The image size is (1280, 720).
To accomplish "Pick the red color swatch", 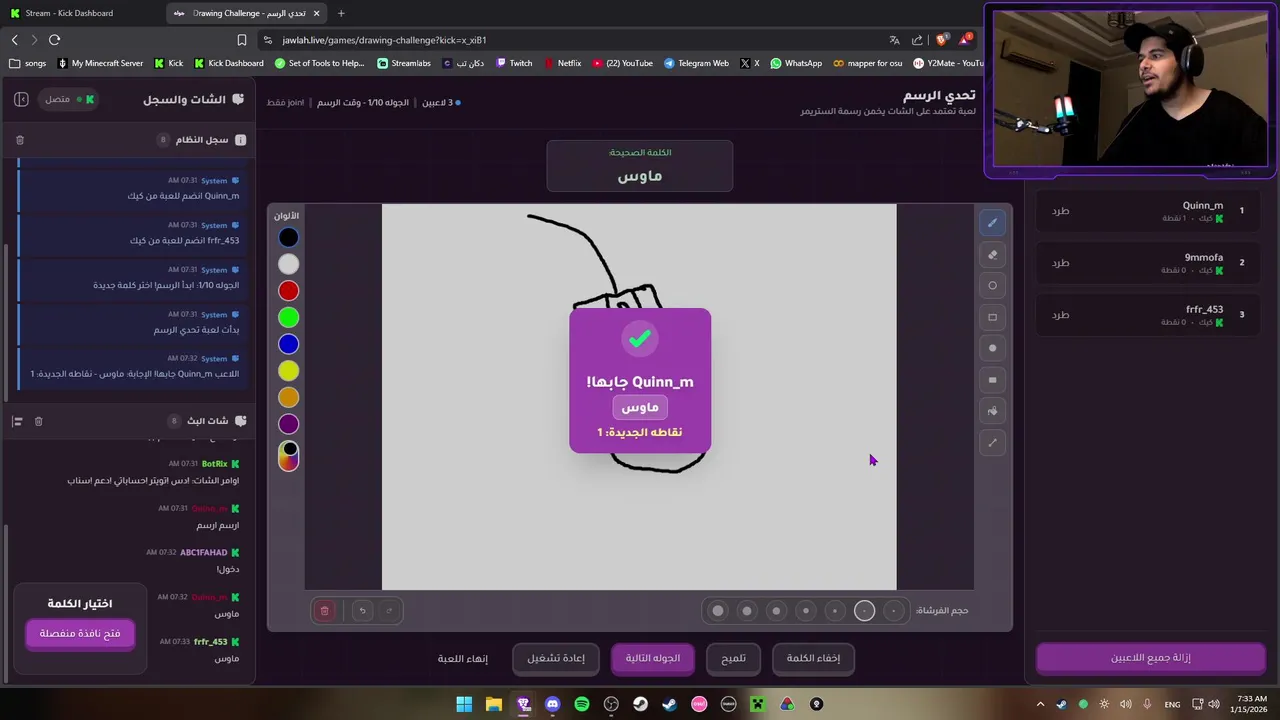I will coord(288,291).
